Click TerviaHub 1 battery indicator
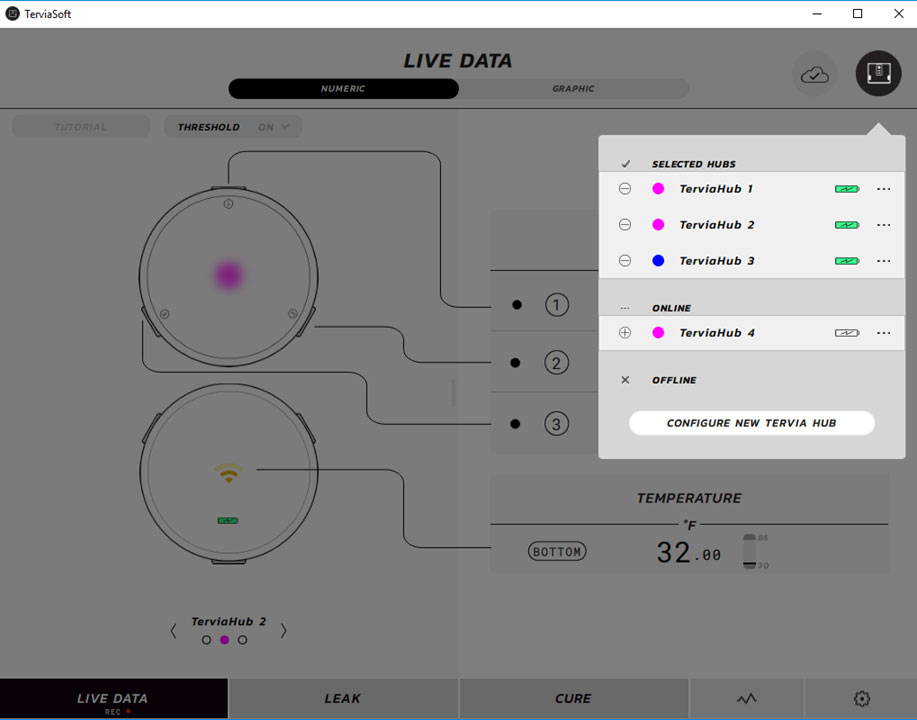The image size is (917, 720). tap(847, 189)
